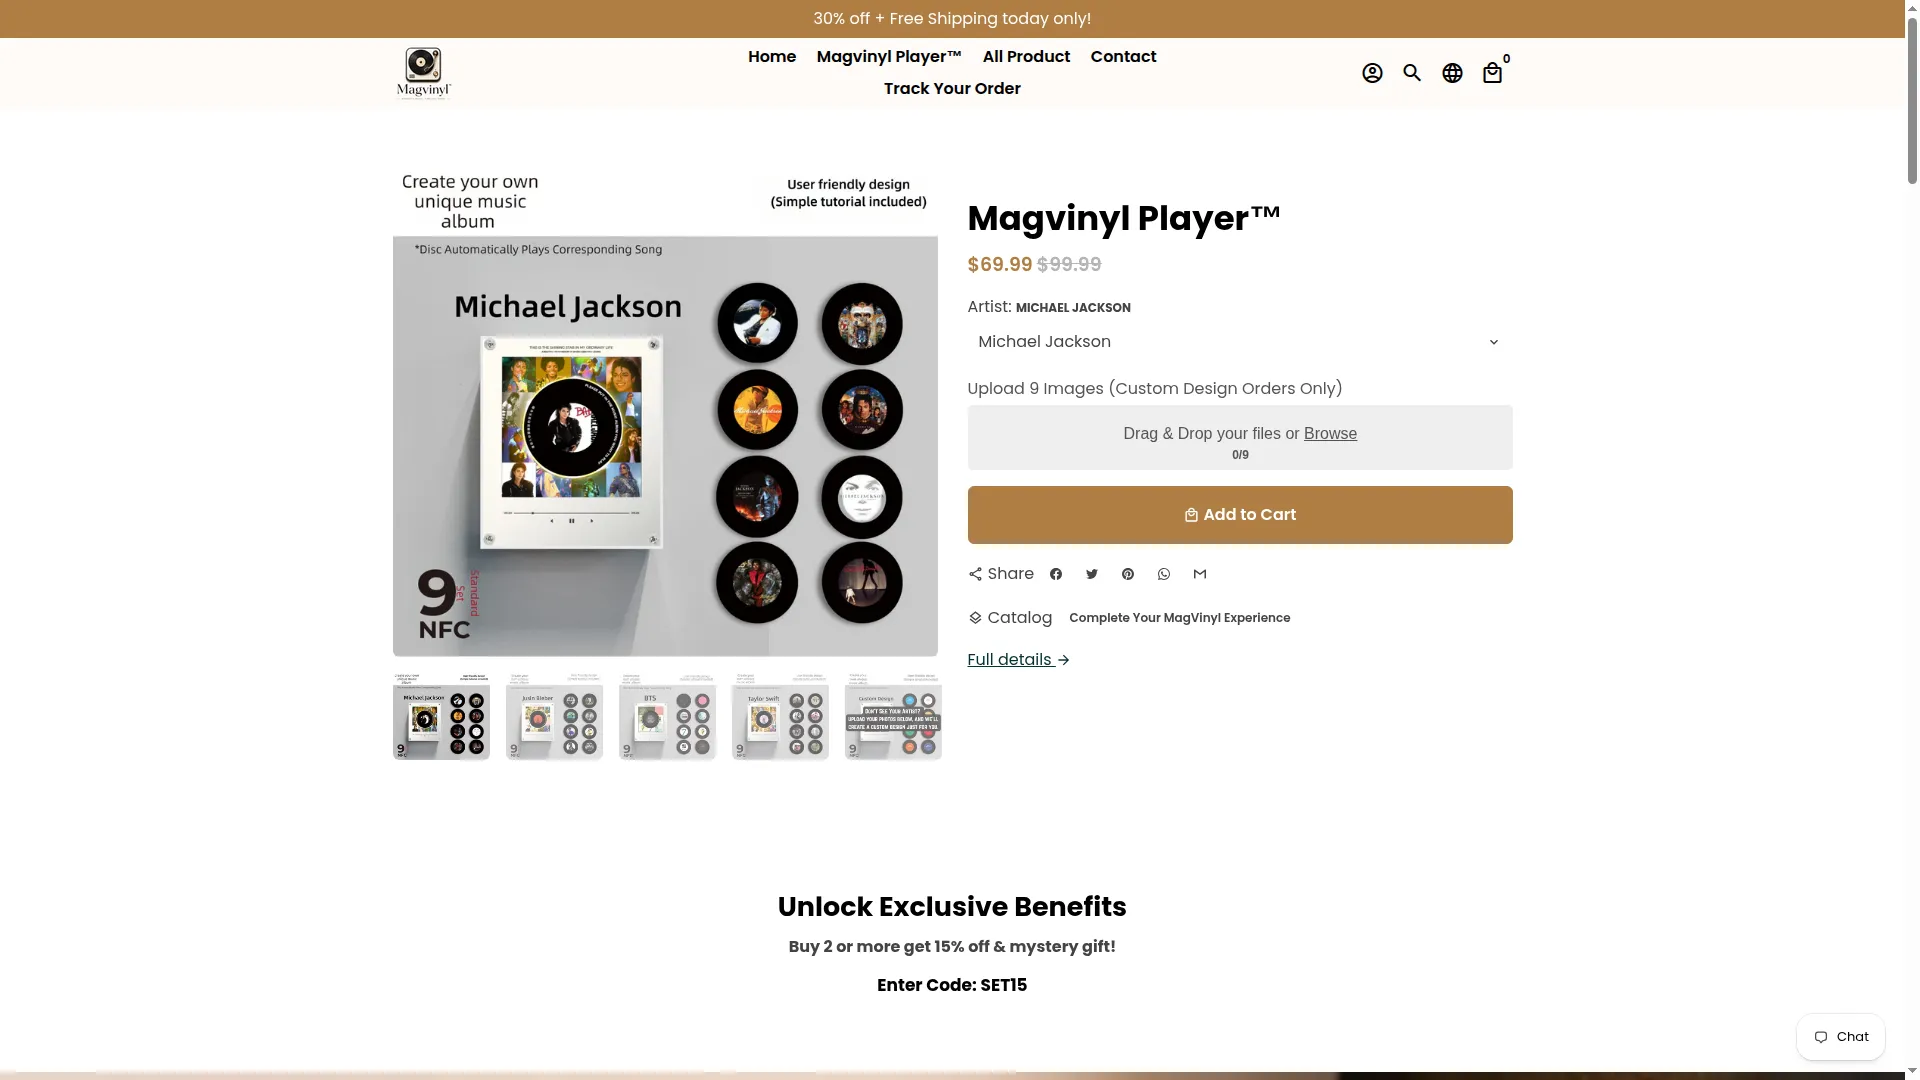Go to Home menu item

point(772,57)
